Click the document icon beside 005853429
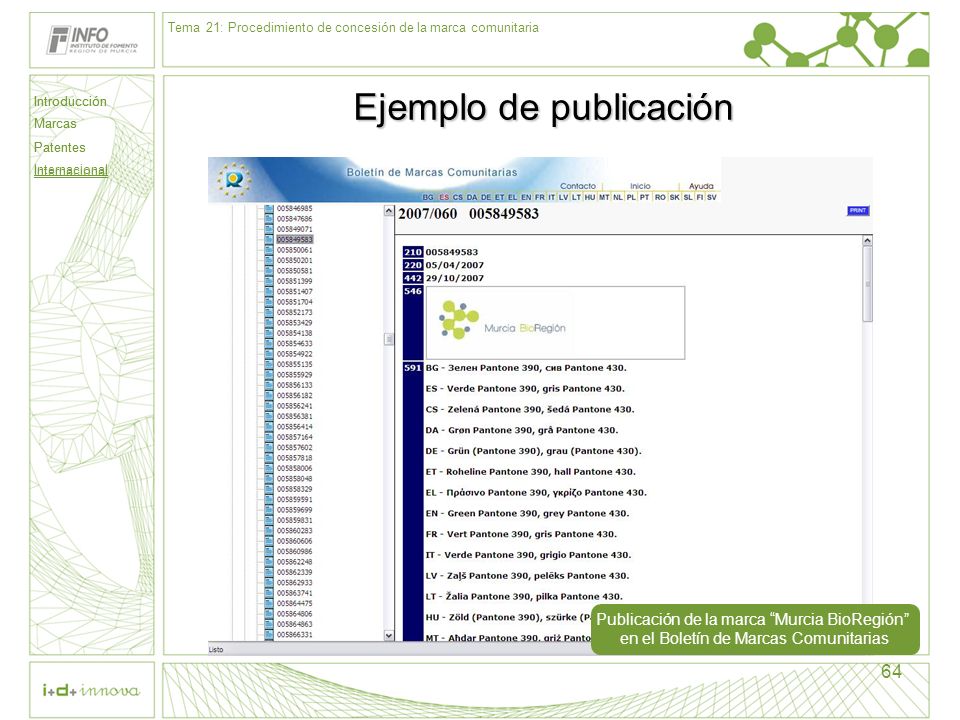 coord(269,323)
